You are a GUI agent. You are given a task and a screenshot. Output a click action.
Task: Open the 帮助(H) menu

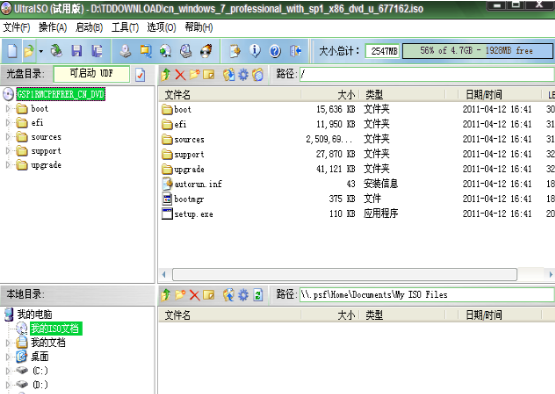(199, 27)
